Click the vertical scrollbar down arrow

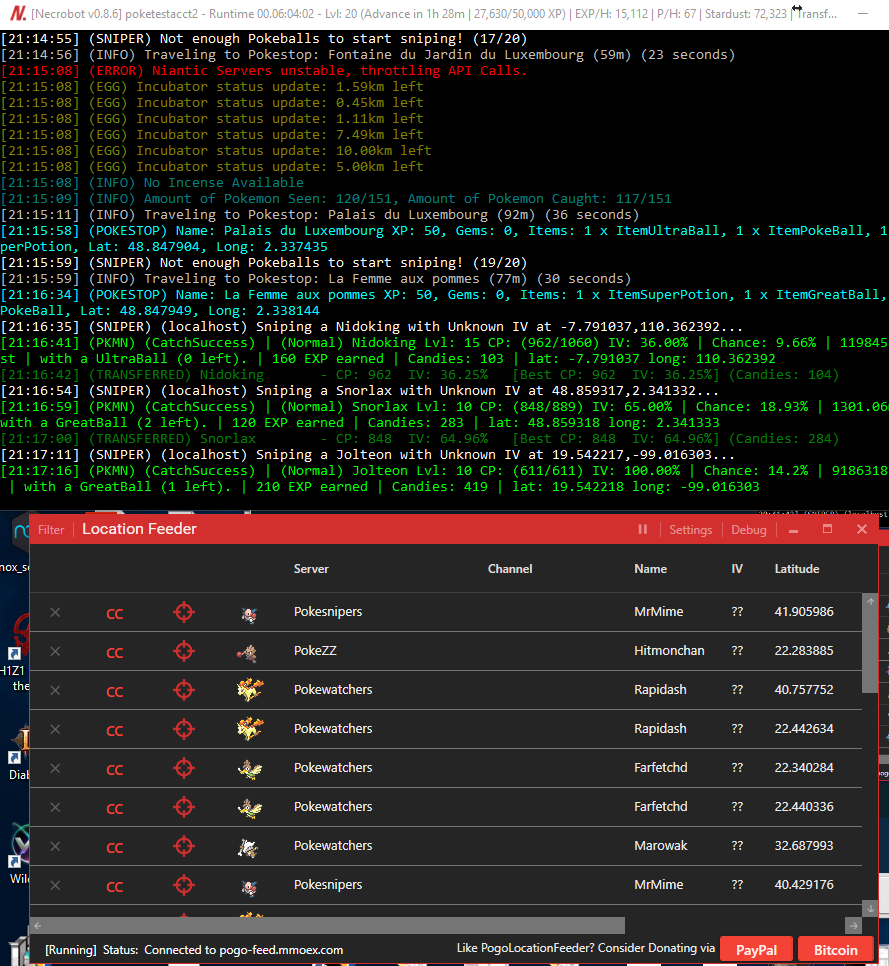pos(870,908)
